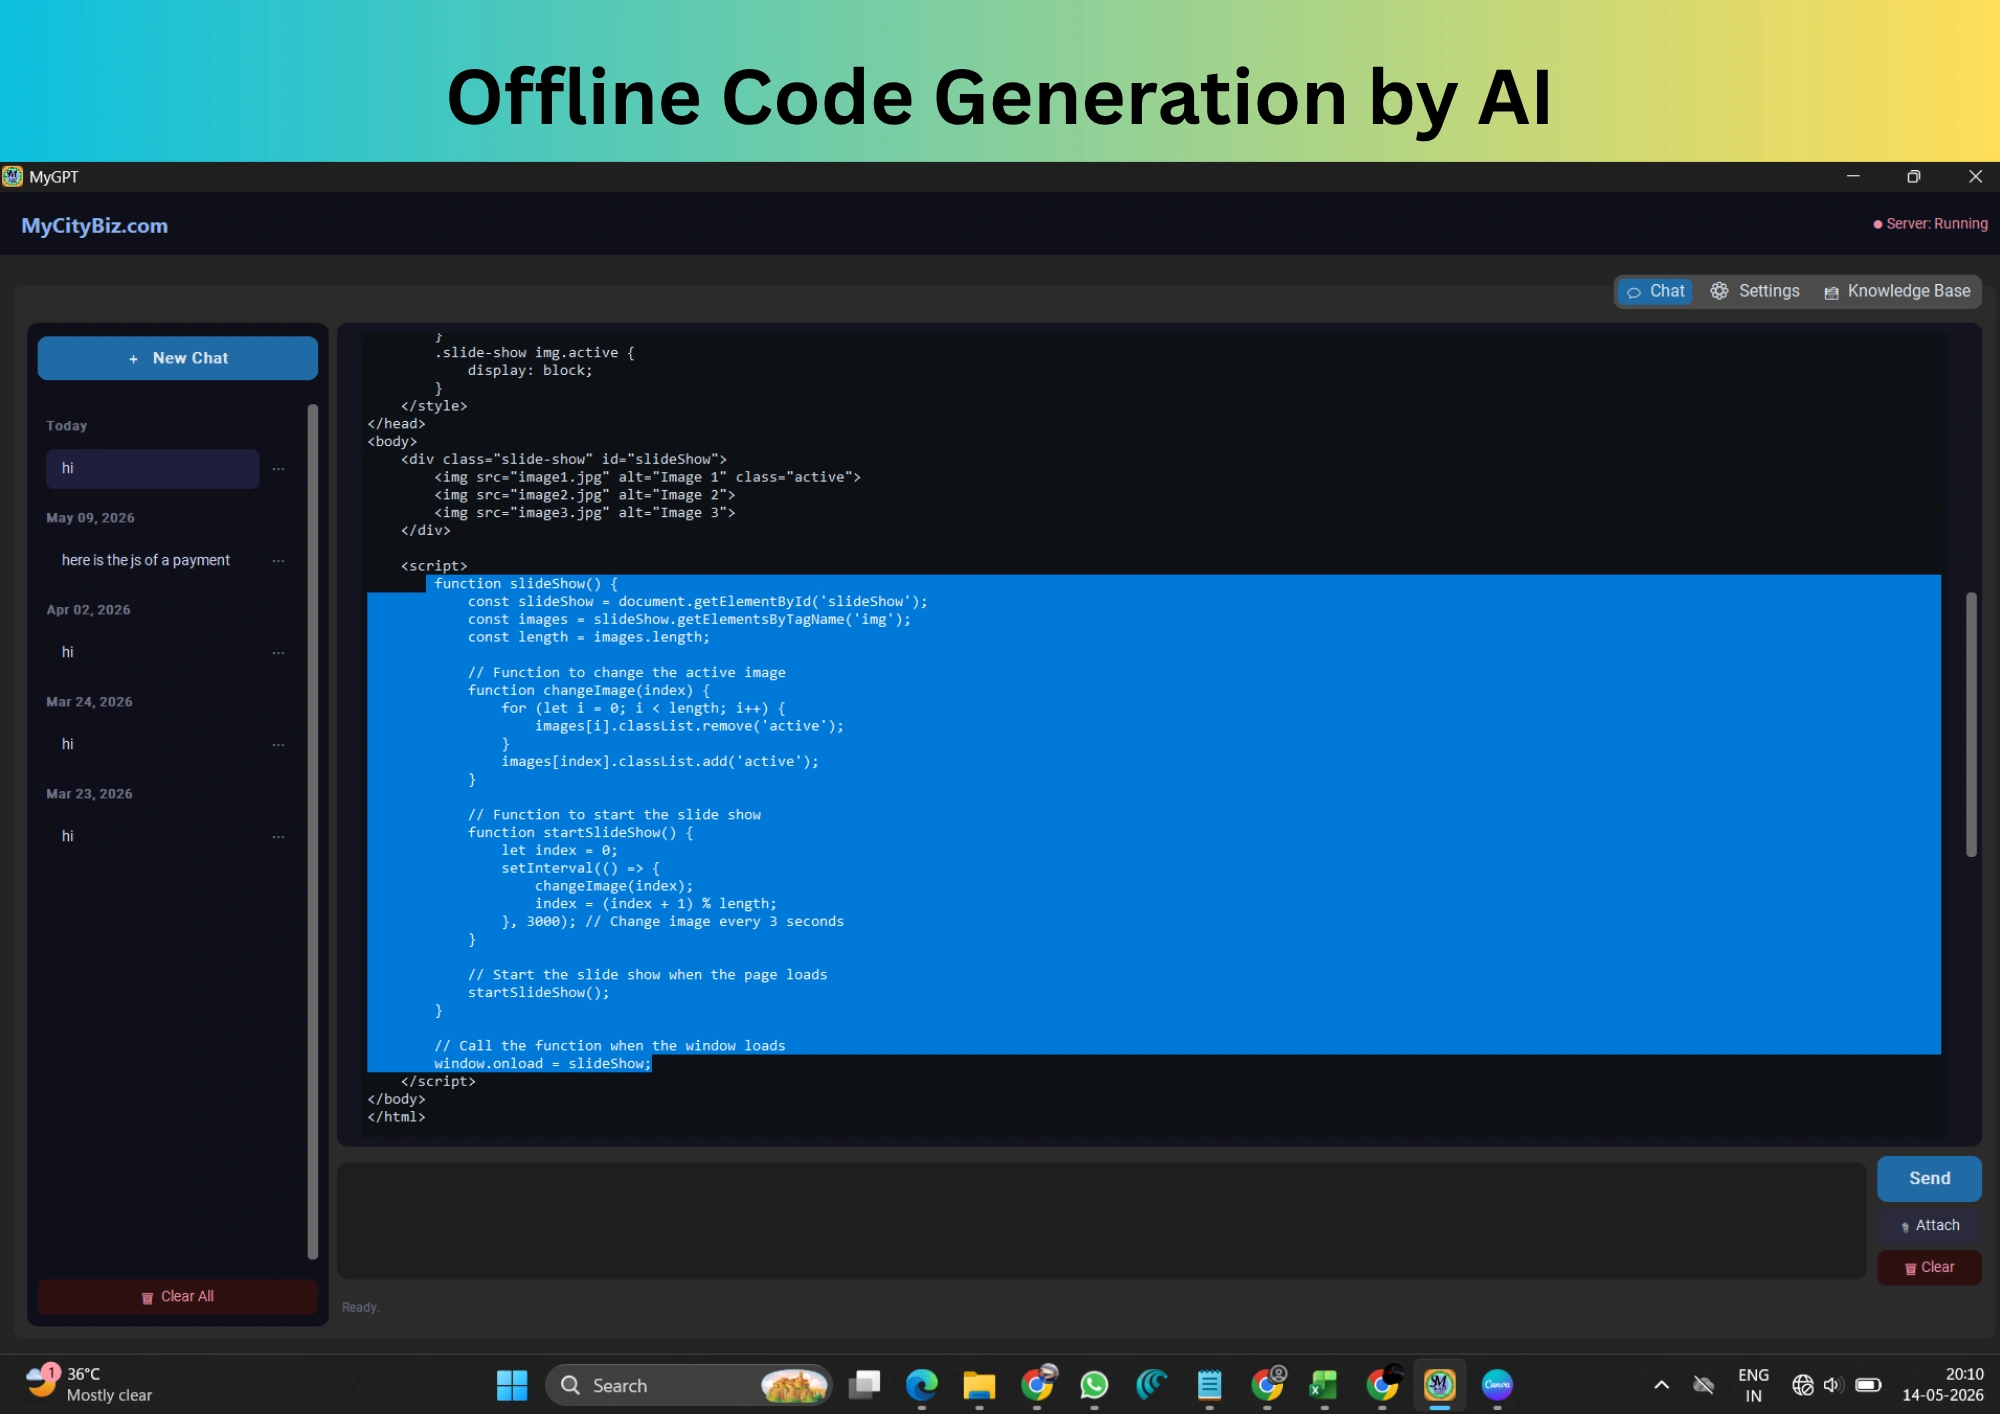The image size is (2000, 1414).
Task: Click the Server Running status indicator
Action: (1930, 224)
